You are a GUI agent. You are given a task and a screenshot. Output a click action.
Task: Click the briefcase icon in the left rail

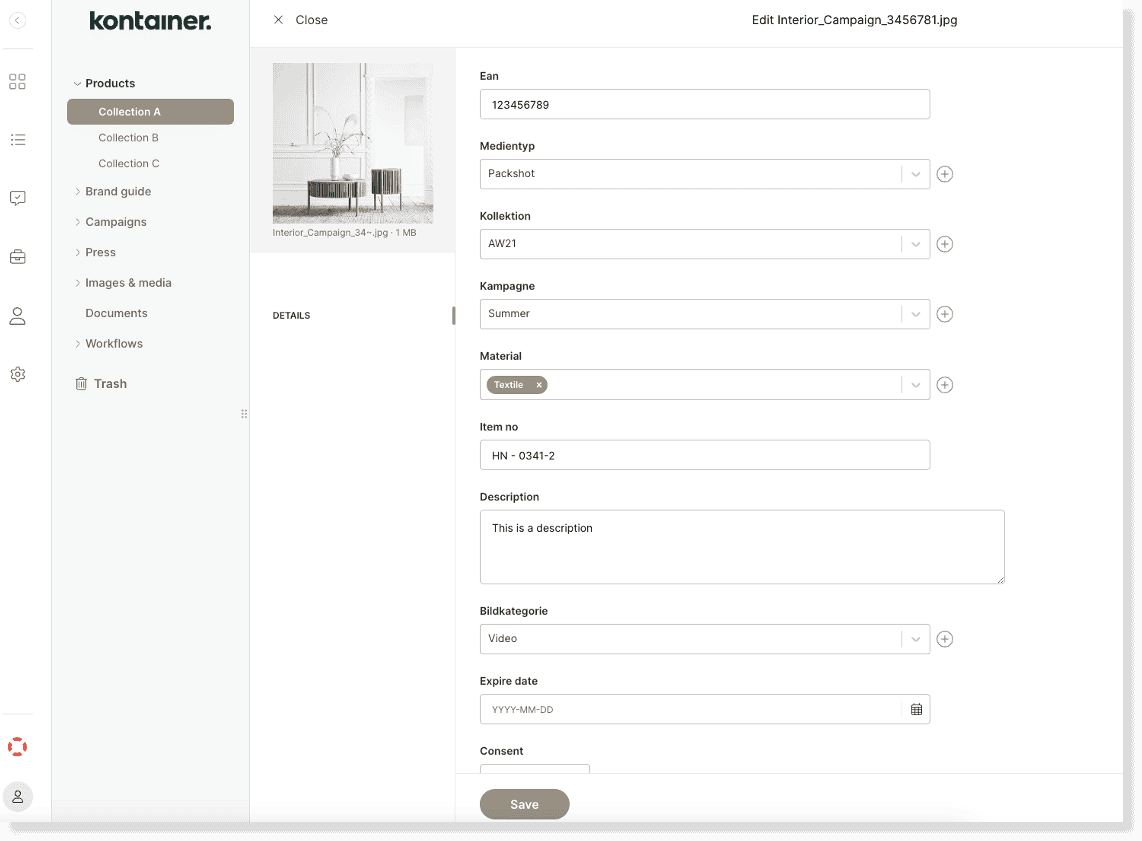pyautogui.click(x=17, y=257)
